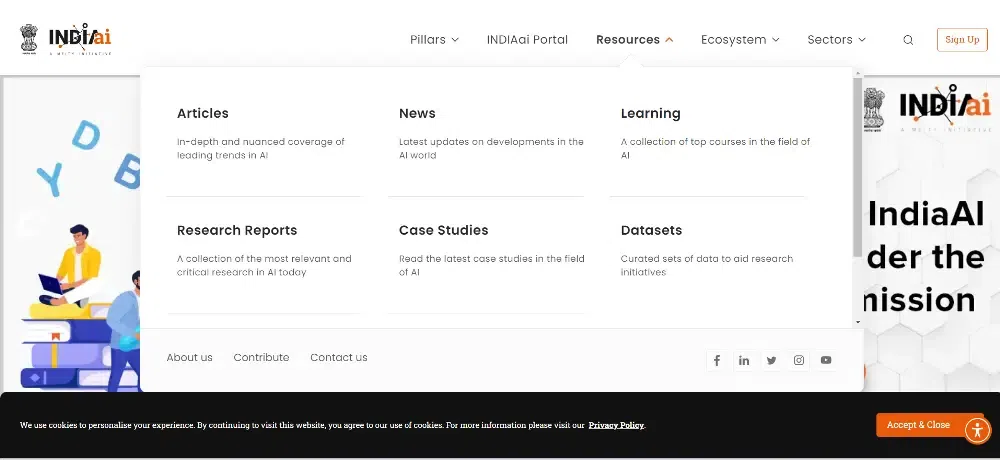Click 'Latest updates on developments' description
Viewport: 1000px width, 460px height.
tap(491, 149)
